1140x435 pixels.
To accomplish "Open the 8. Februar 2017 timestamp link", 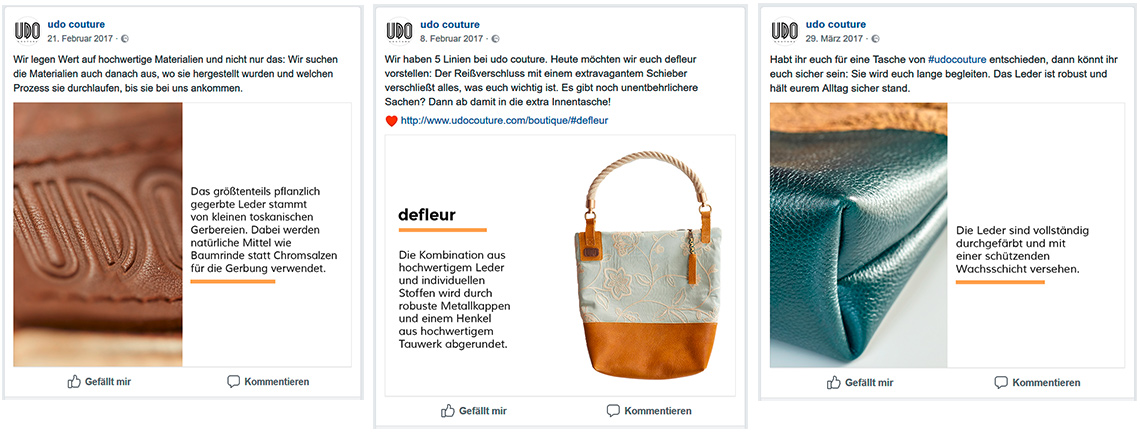I will click(451, 39).
